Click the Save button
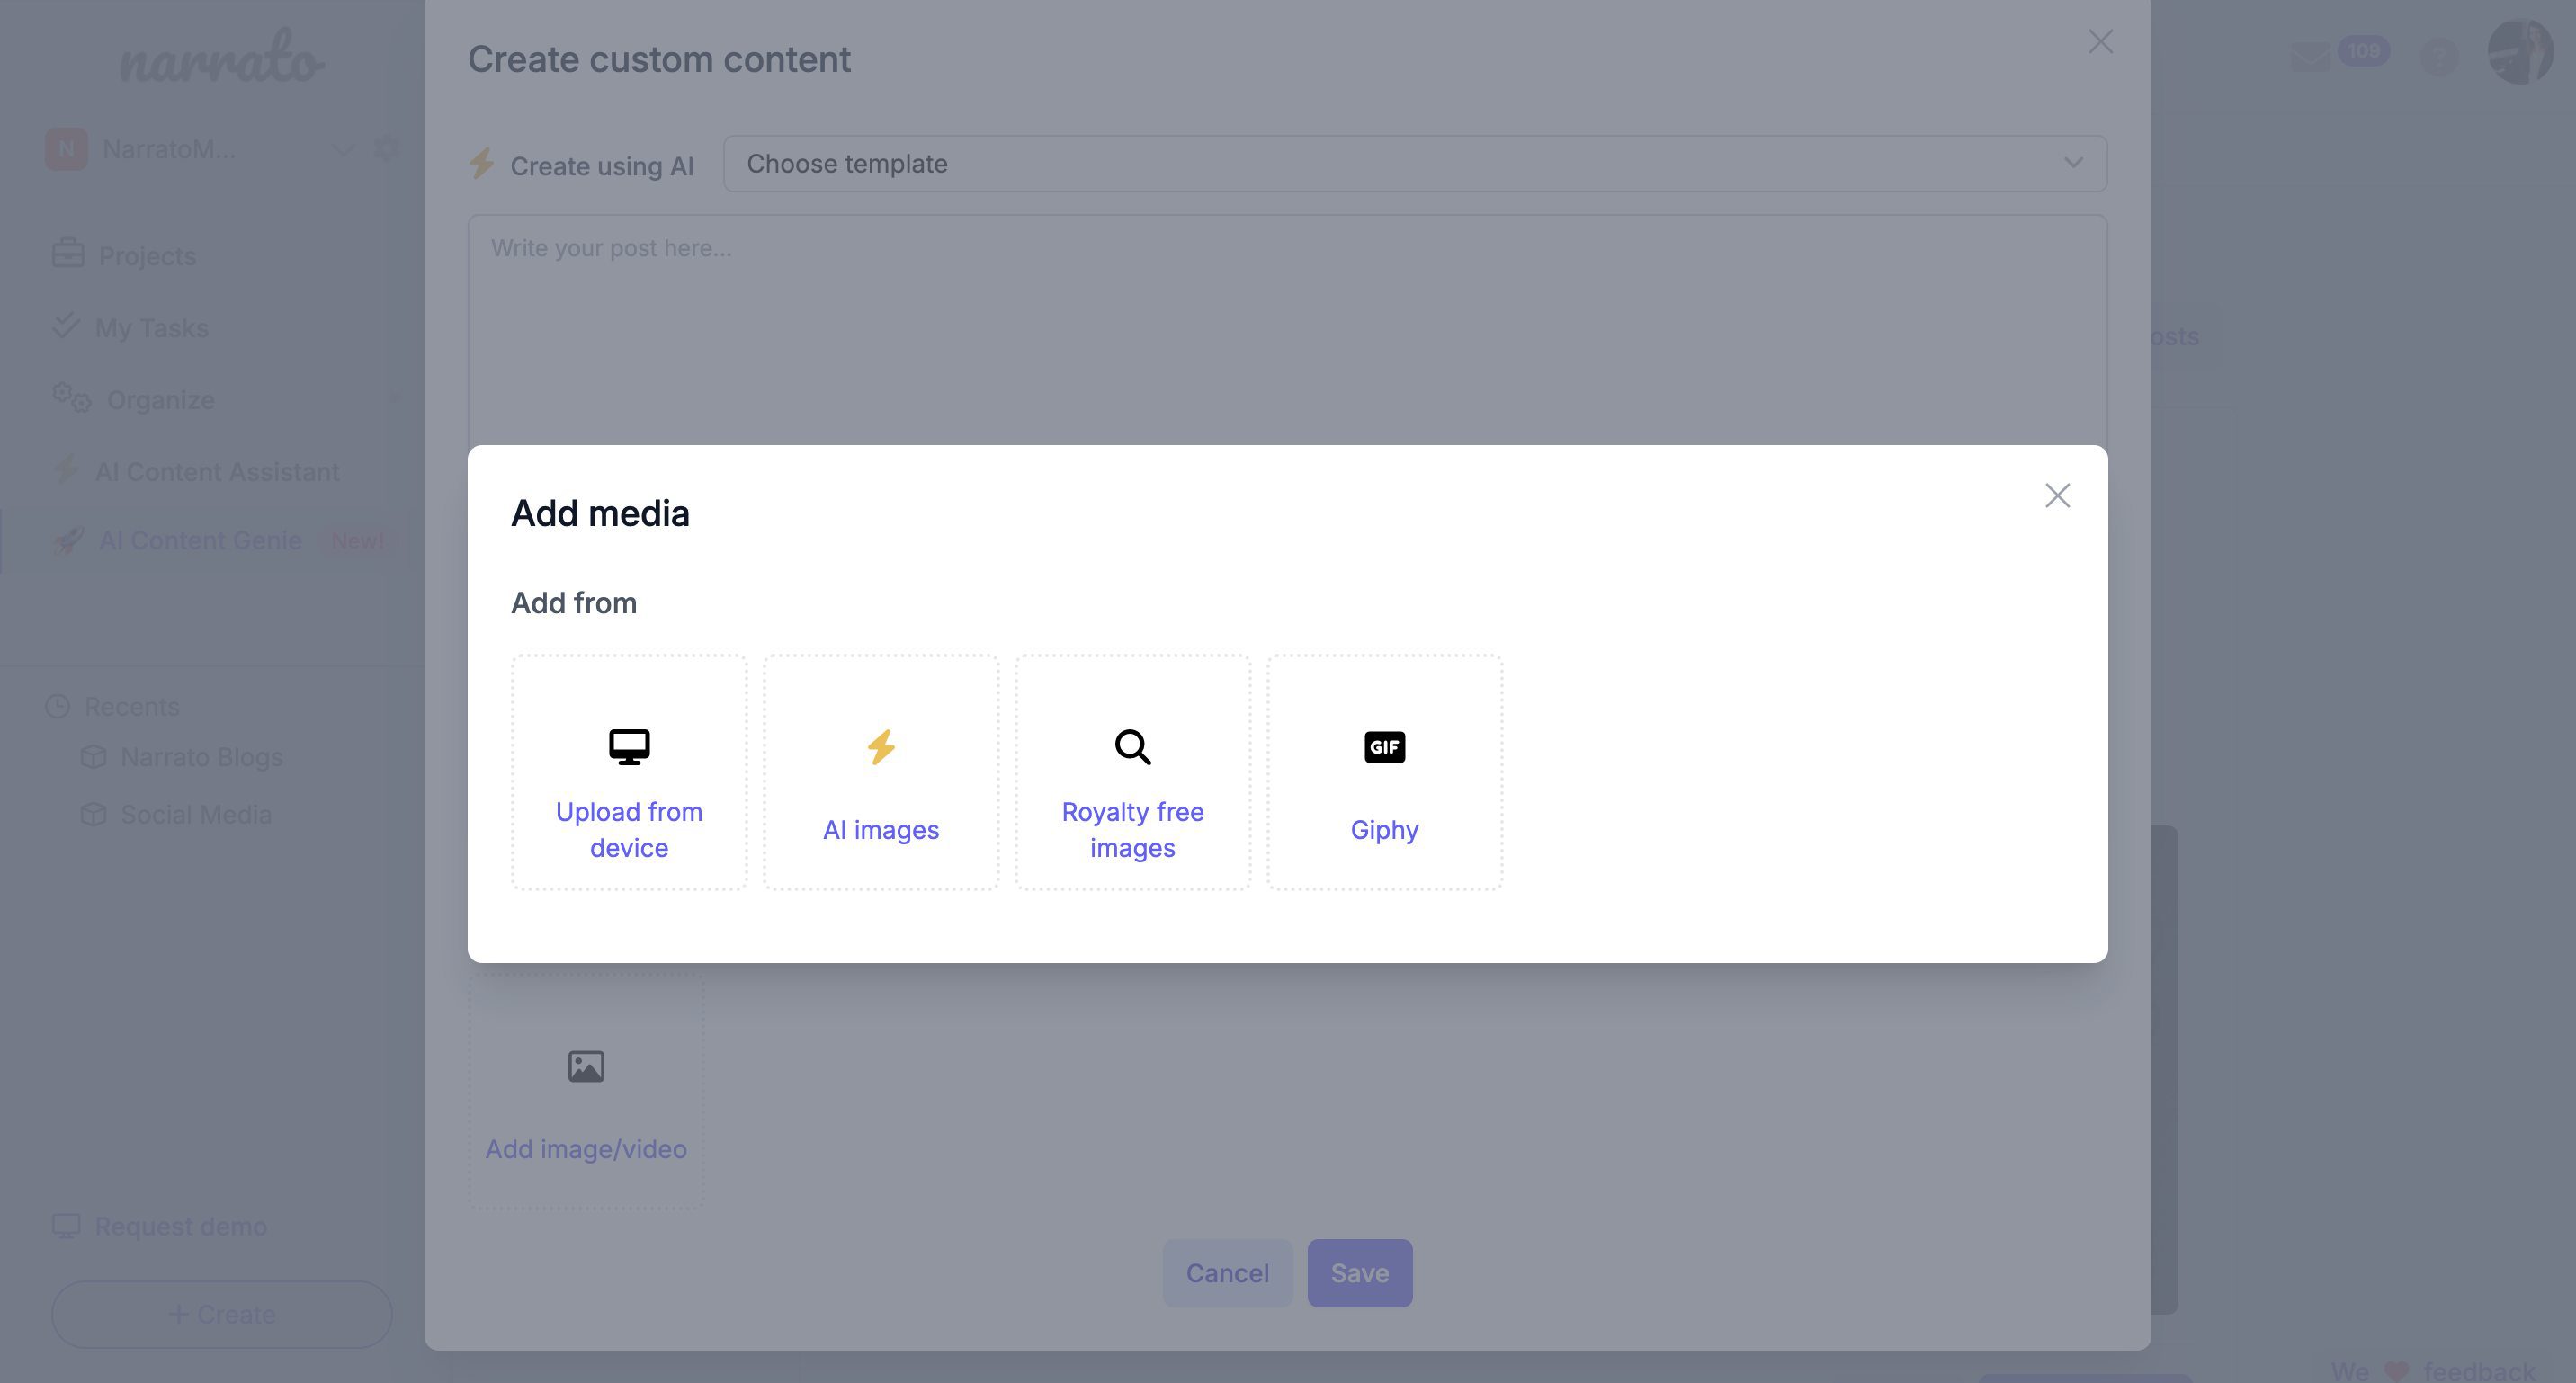The width and height of the screenshot is (2576, 1383). [x=1359, y=1273]
